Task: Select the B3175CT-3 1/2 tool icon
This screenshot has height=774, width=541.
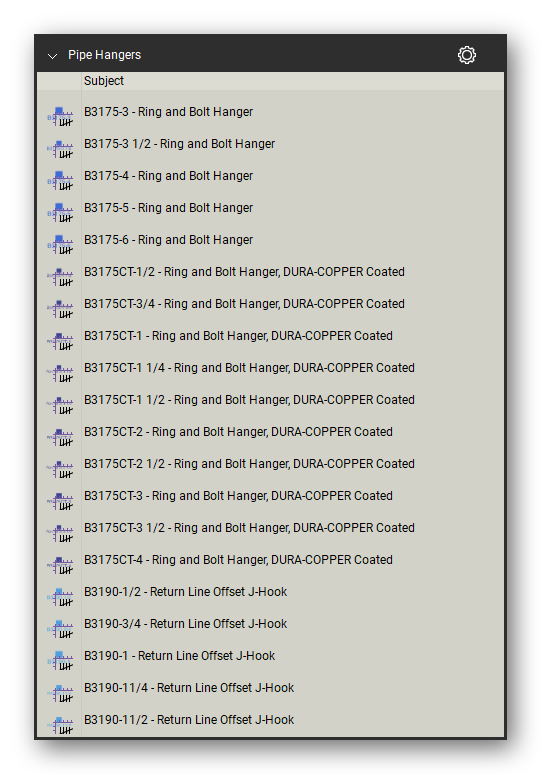Action: coord(60,533)
